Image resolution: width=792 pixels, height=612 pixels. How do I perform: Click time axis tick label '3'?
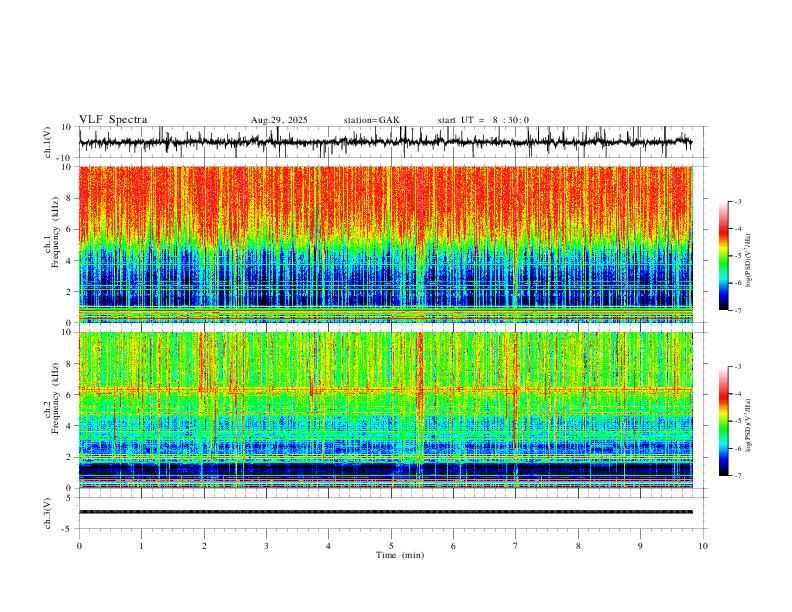click(x=266, y=546)
